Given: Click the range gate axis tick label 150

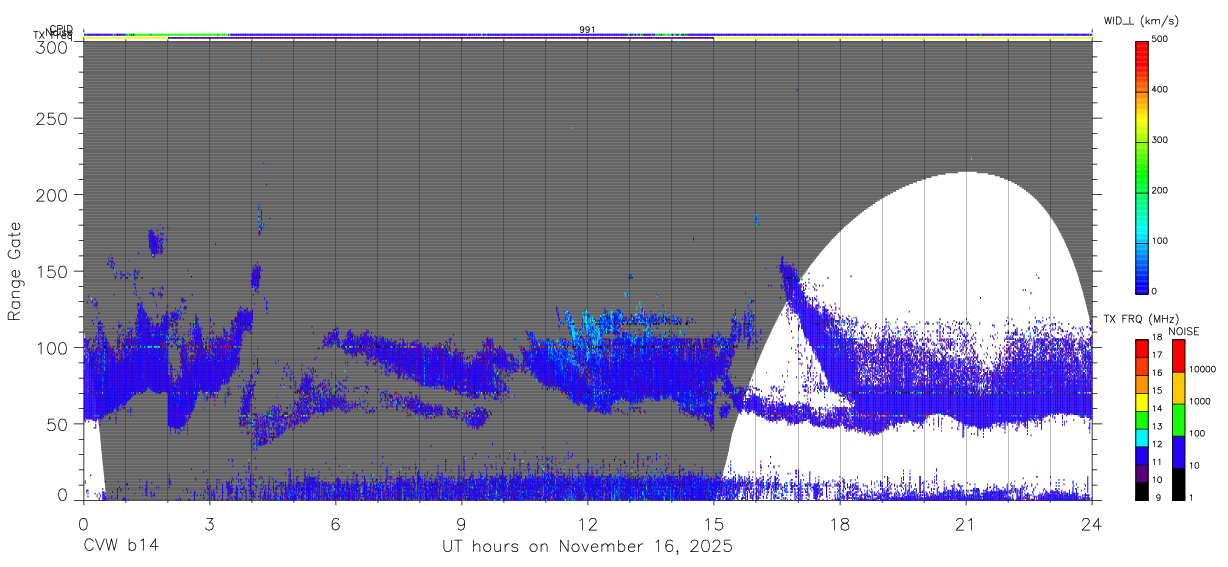Looking at the screenshot, I should pyautogui.click(x=52, y=271).
